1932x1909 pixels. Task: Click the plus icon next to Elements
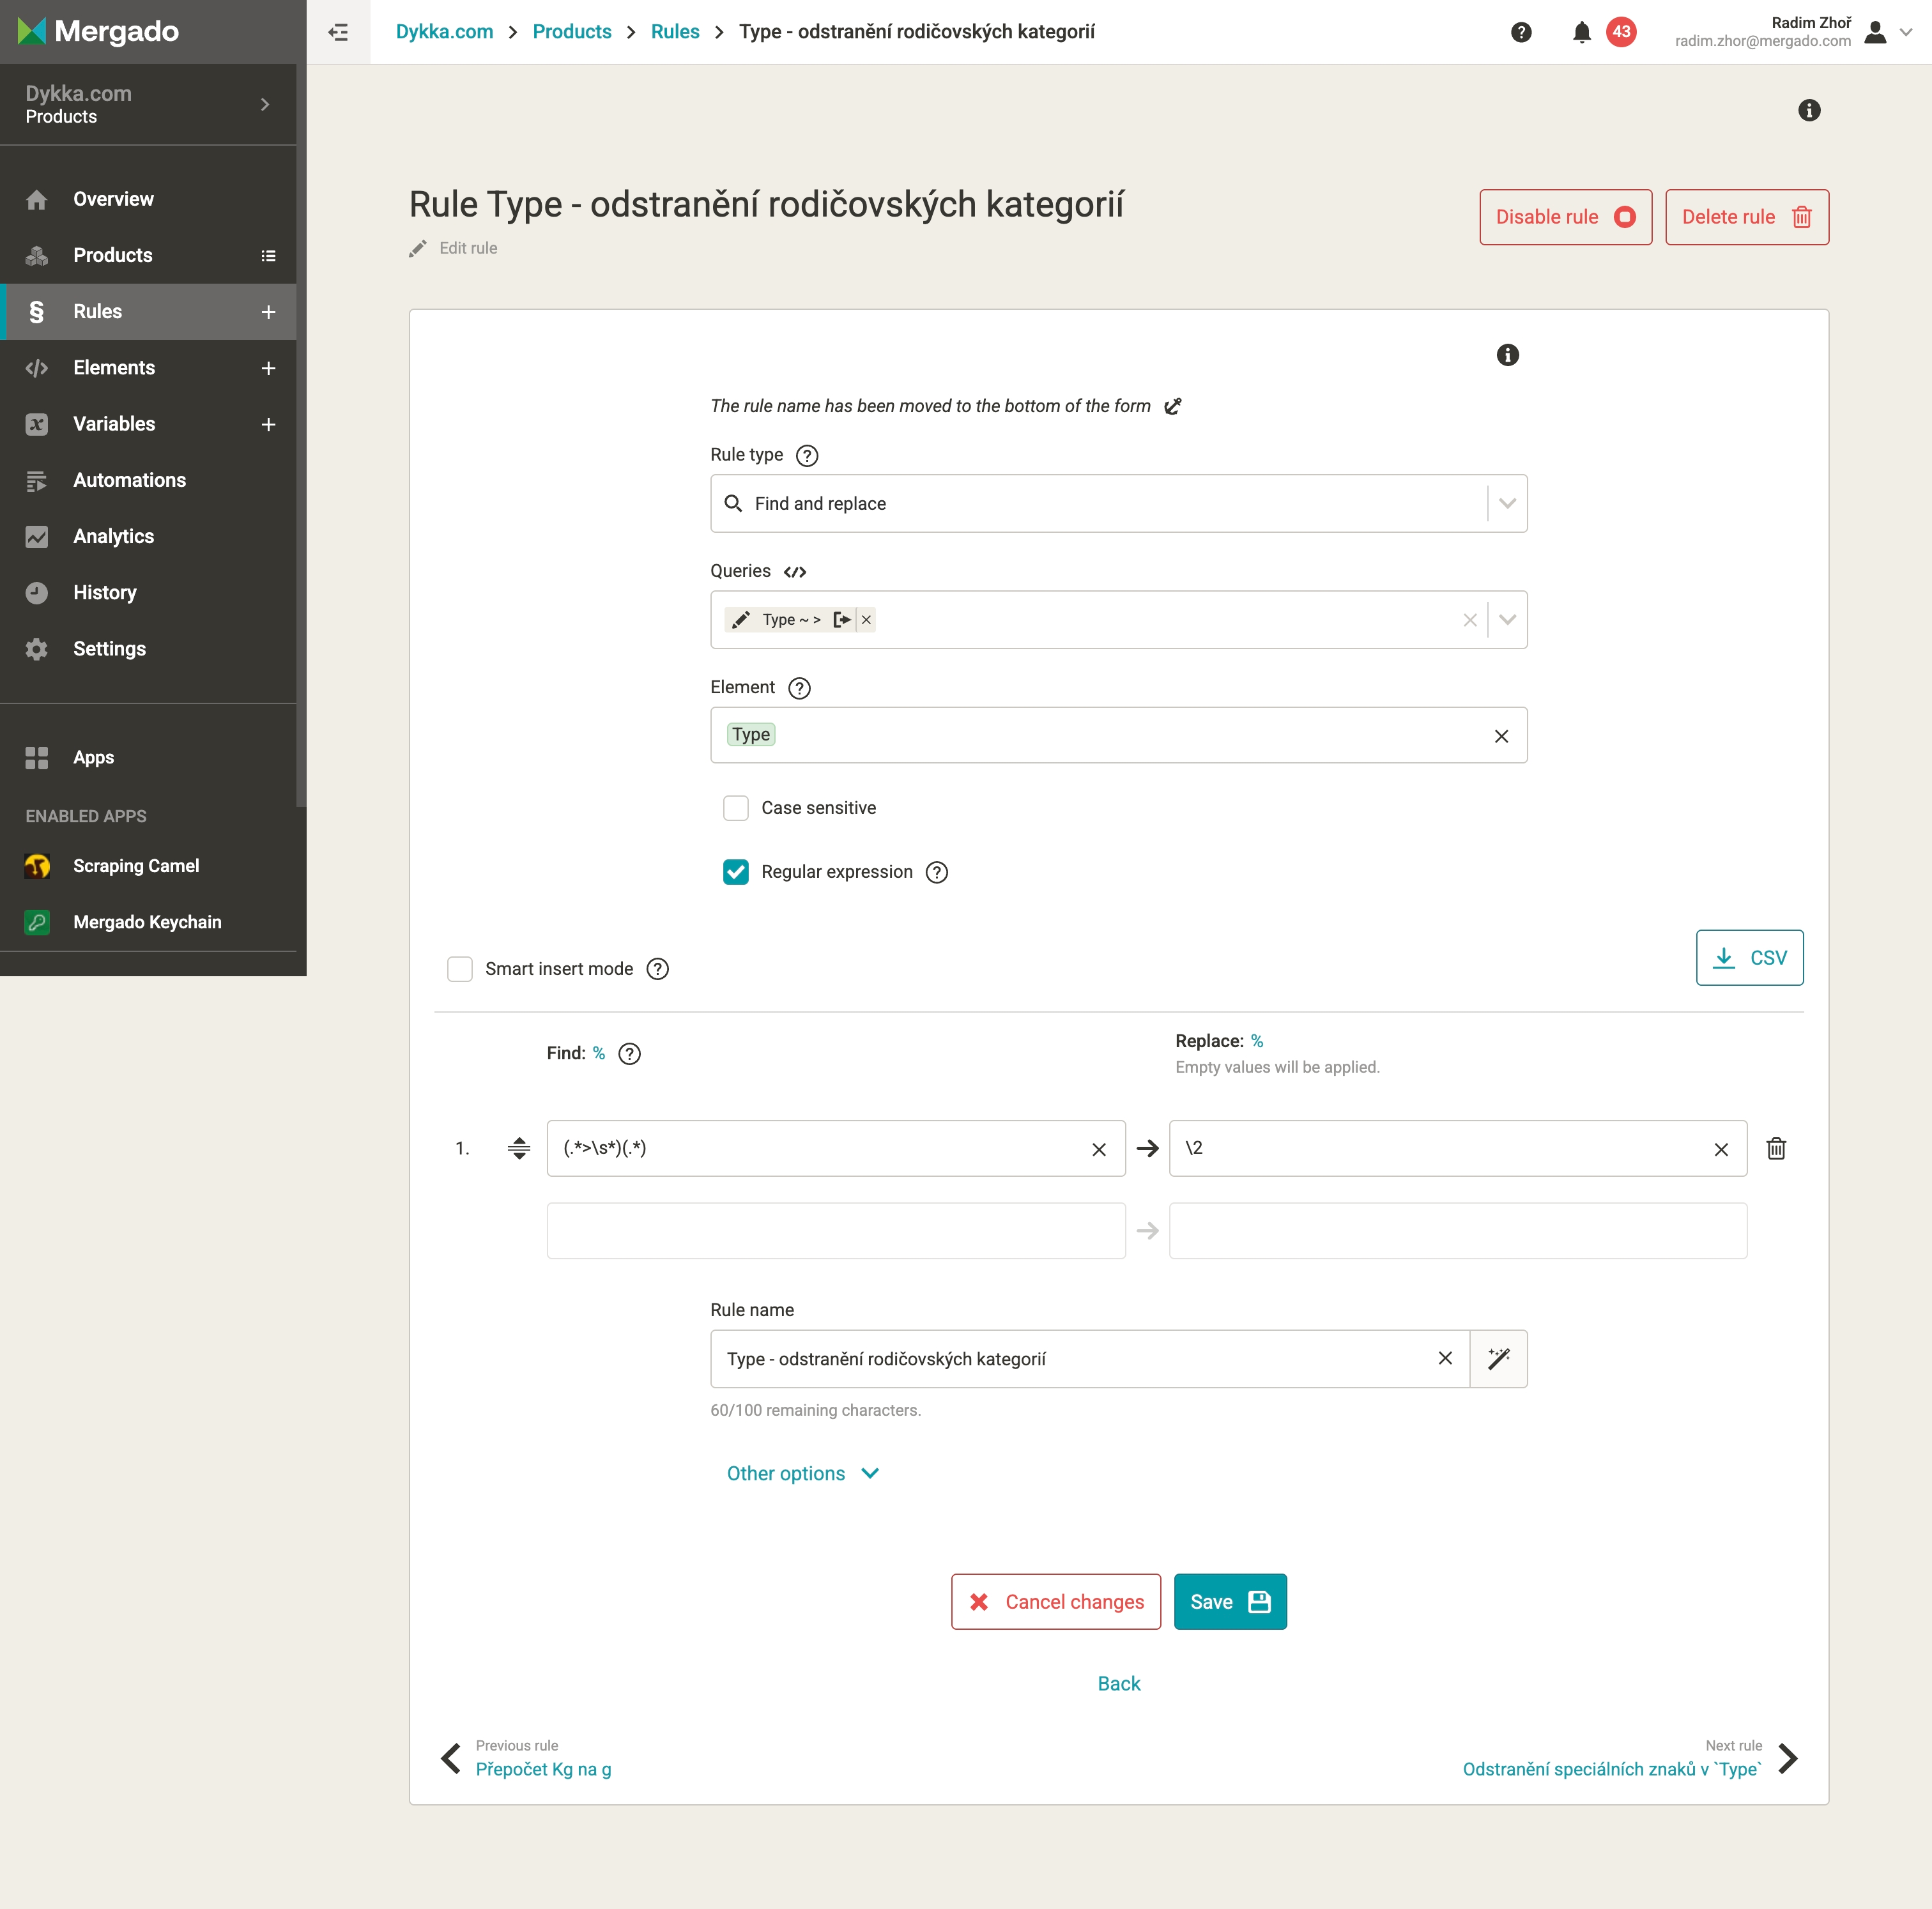click(x=268, y=368)
